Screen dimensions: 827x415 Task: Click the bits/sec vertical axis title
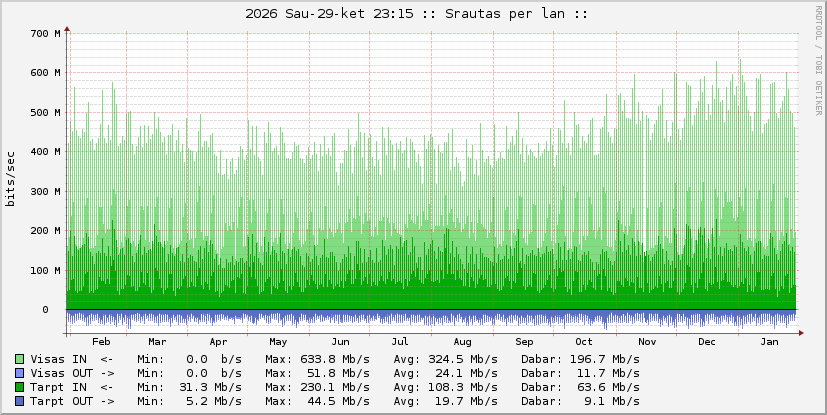click(11, 180)
